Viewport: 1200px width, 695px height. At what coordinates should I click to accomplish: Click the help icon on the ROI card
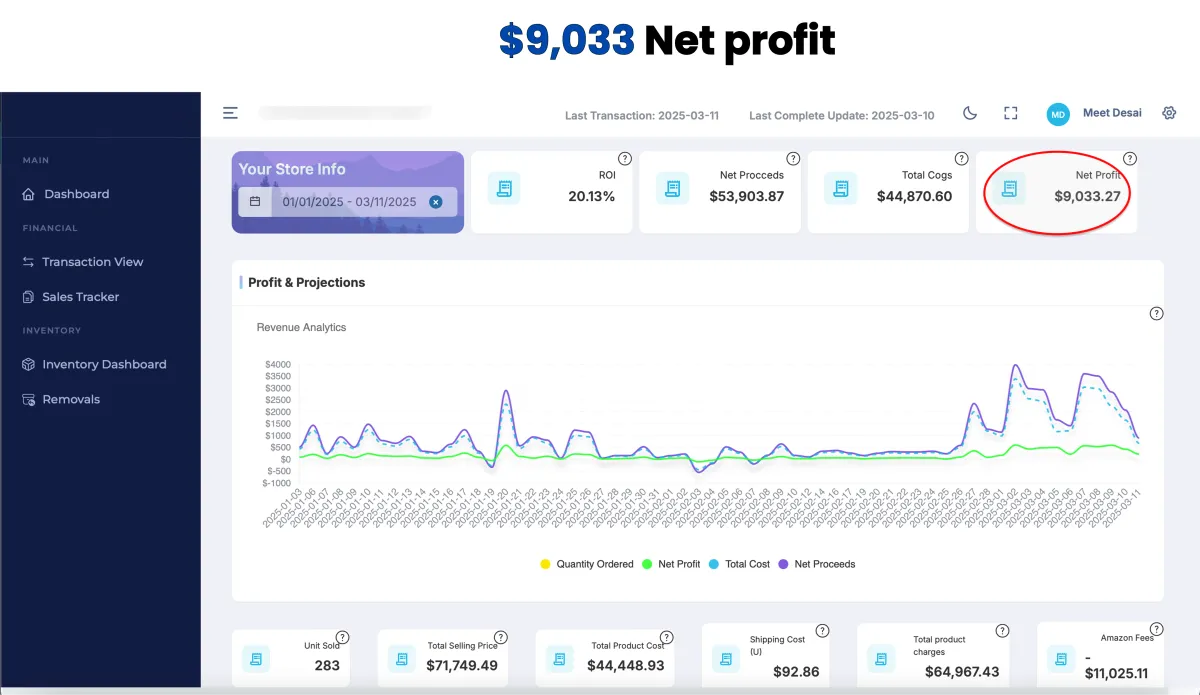point(625,158)
